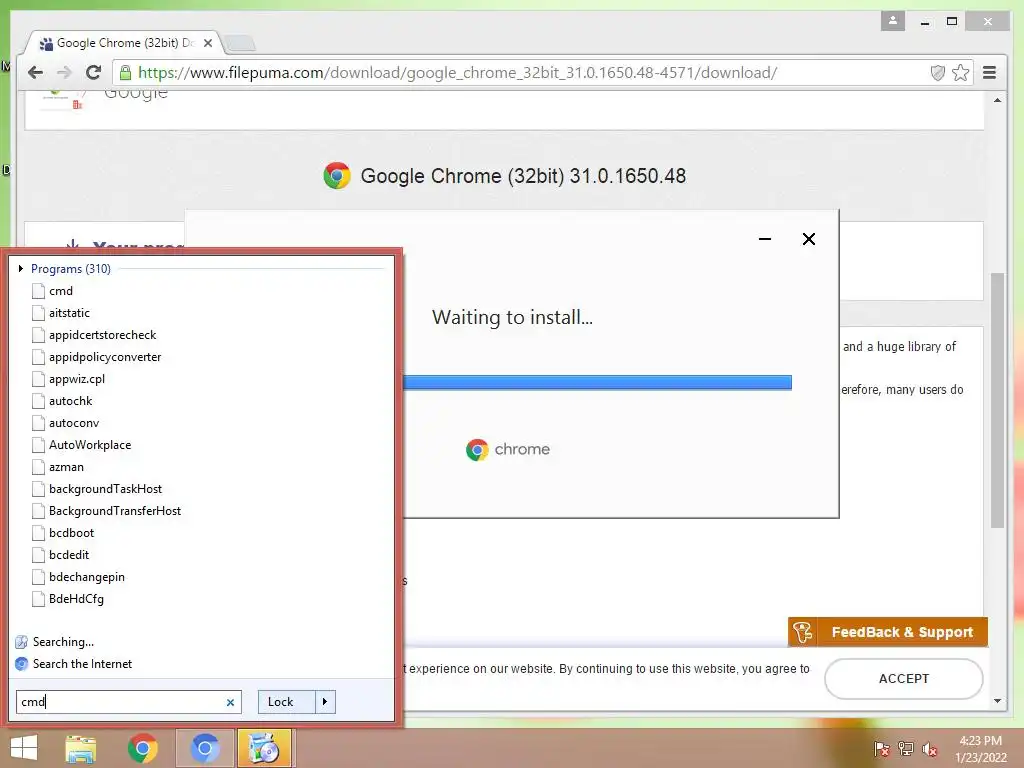Open the appidpolicyconverter result

click(104, 357)
